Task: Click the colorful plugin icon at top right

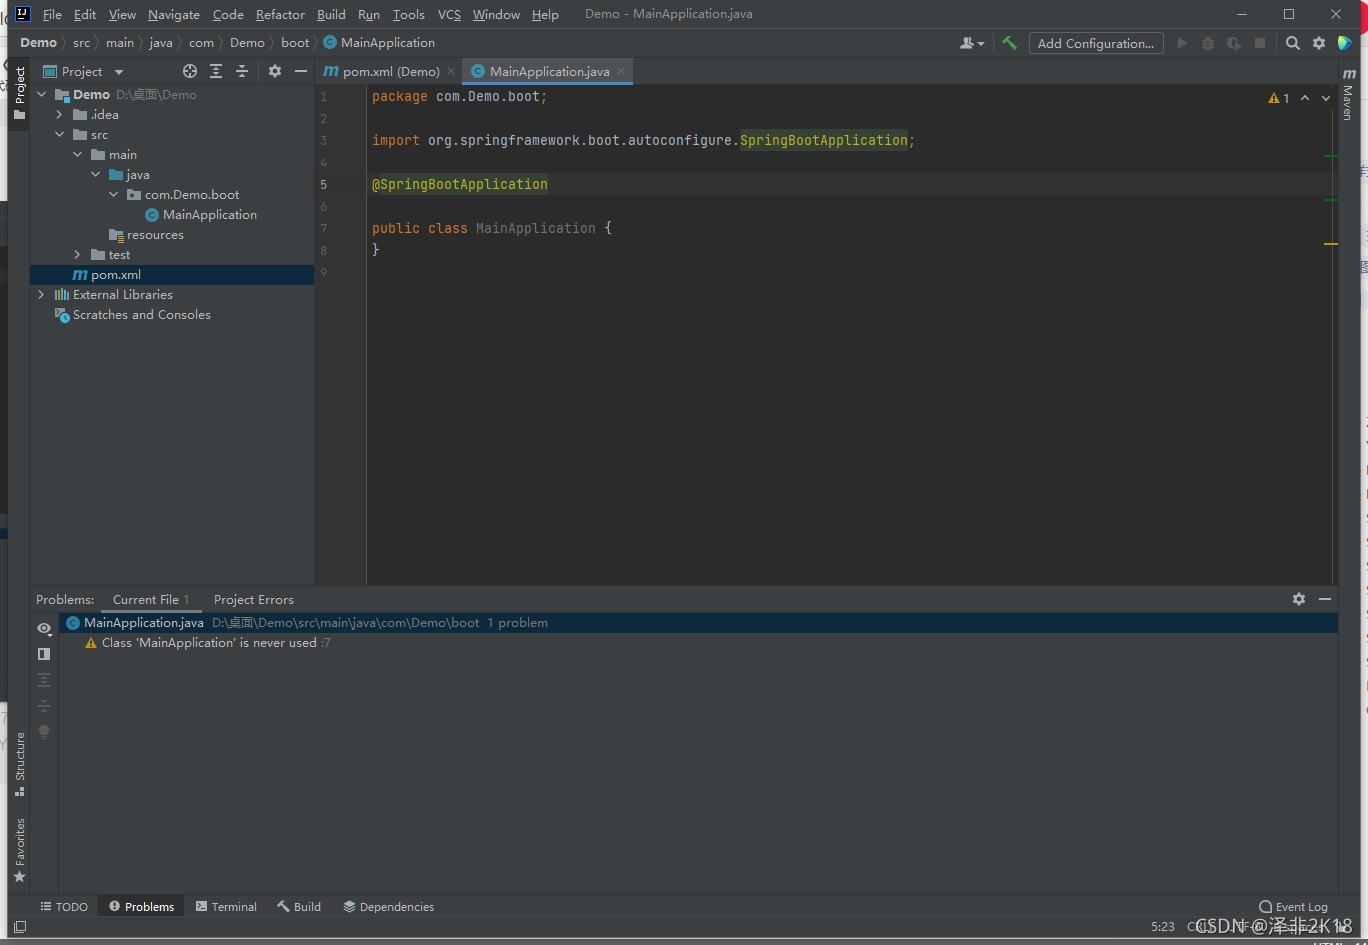Action: click(x=1345, y=43)
